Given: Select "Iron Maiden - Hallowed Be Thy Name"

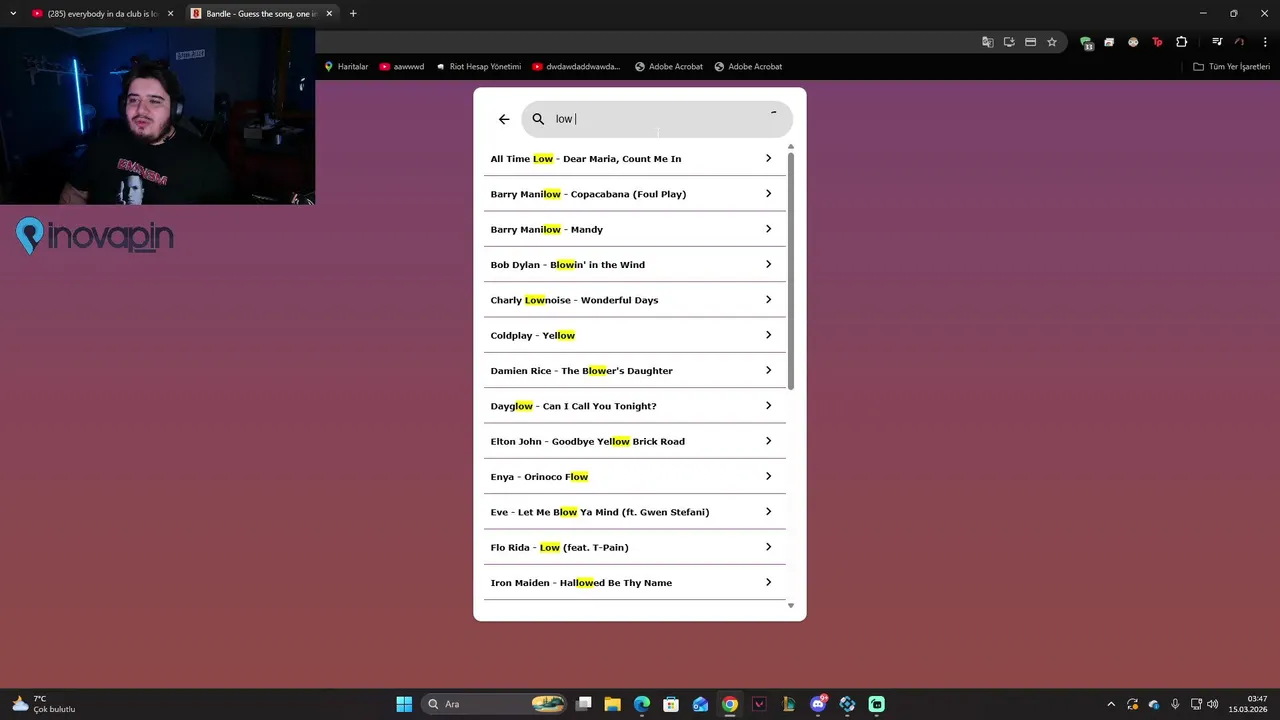Looking at the screenshot, I should click(634, 583).
